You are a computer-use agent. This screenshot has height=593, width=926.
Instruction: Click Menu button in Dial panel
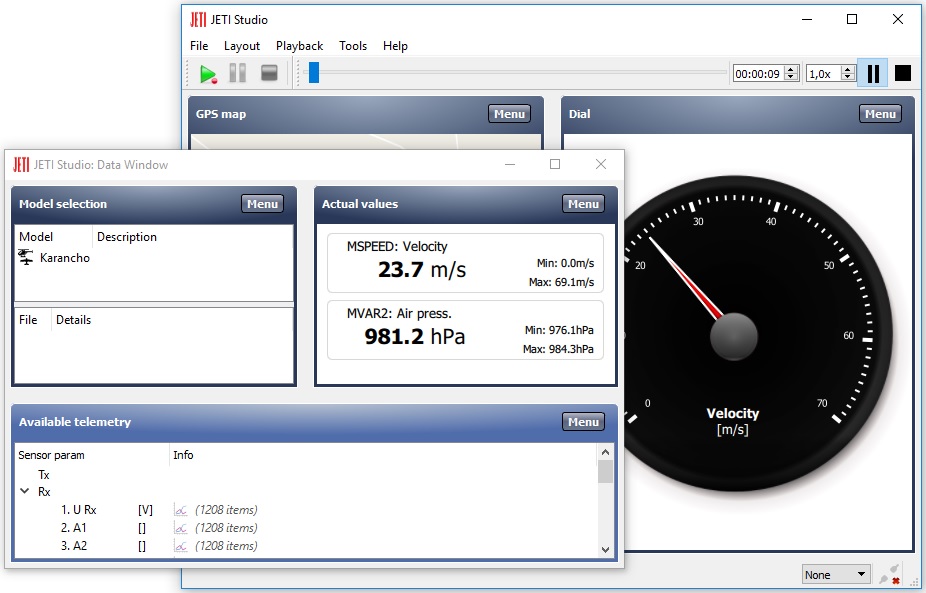tap(880, 114)
